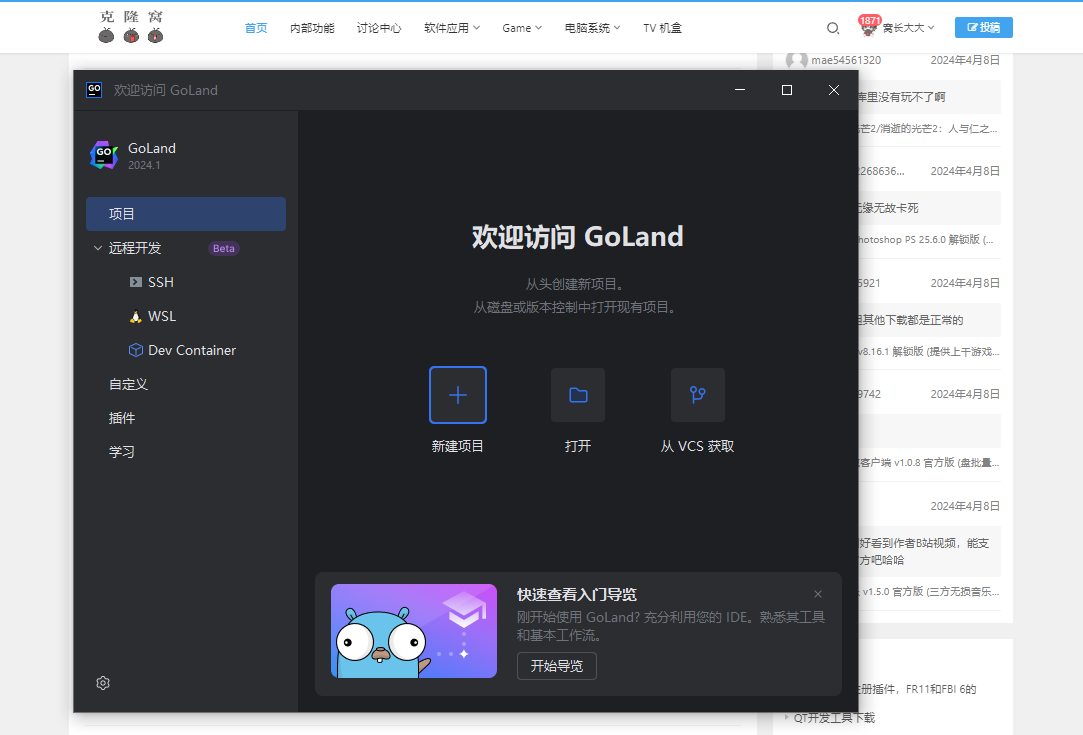Image resolution: width=1083 pixels, height=735 pixels.
Task: Click the Open folder icon
Action: click(x=578, y=395)
